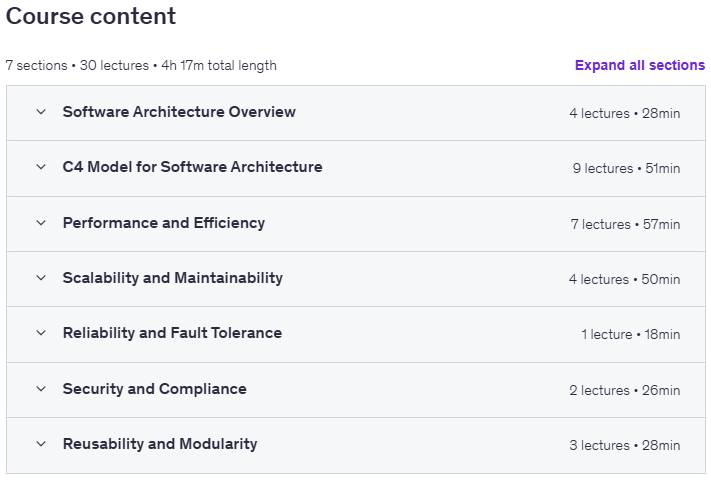The width and height of the screenshot is (711, 481).
Task: Expand all sections link
Action: (640, 65)
